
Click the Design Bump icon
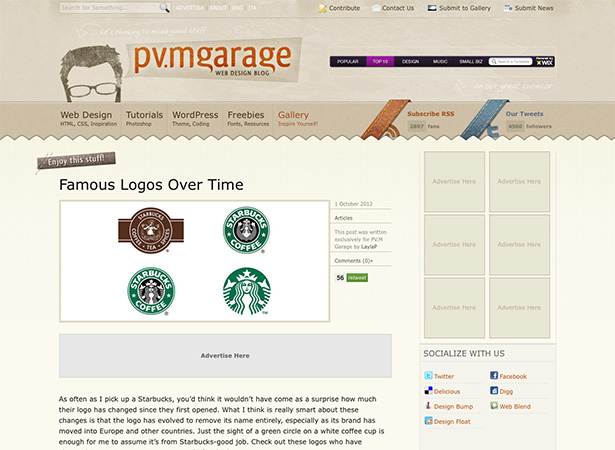tap(428, 406)
